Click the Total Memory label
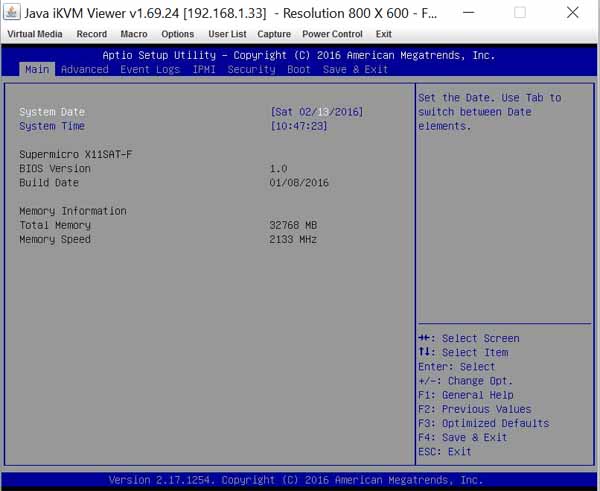This screenshot has height=491, width=600. (x=55, y=225)
